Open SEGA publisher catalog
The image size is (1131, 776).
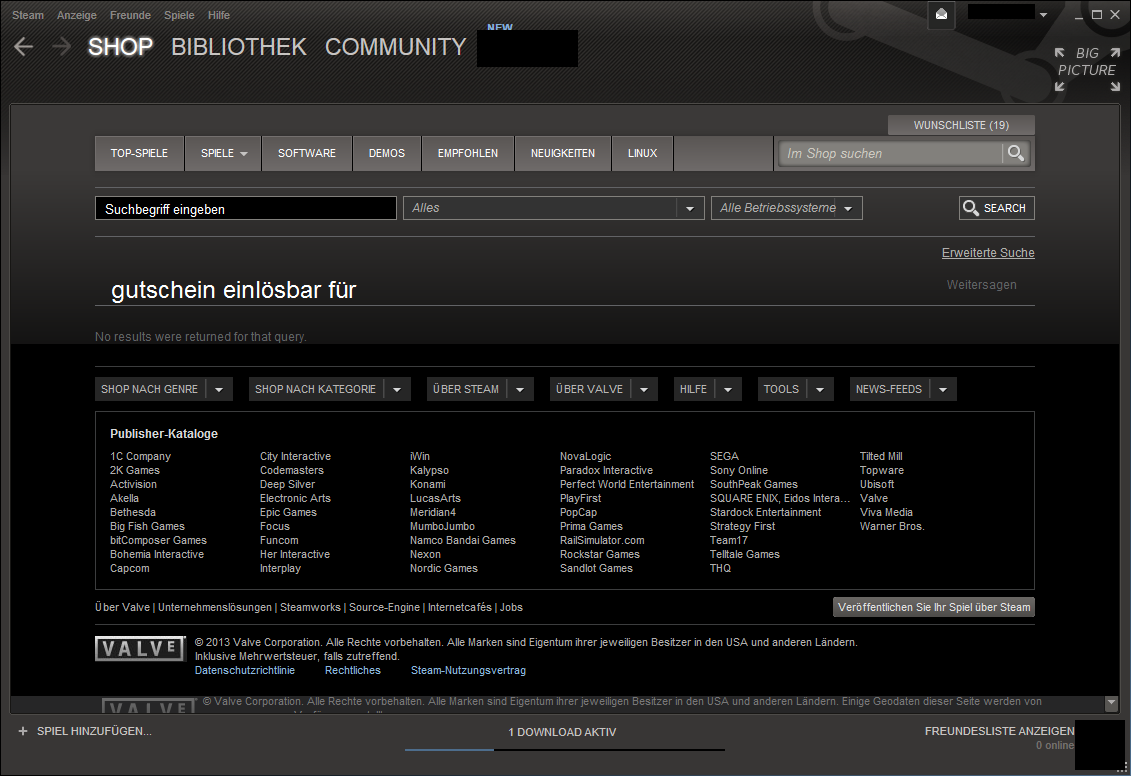(723, 456)
